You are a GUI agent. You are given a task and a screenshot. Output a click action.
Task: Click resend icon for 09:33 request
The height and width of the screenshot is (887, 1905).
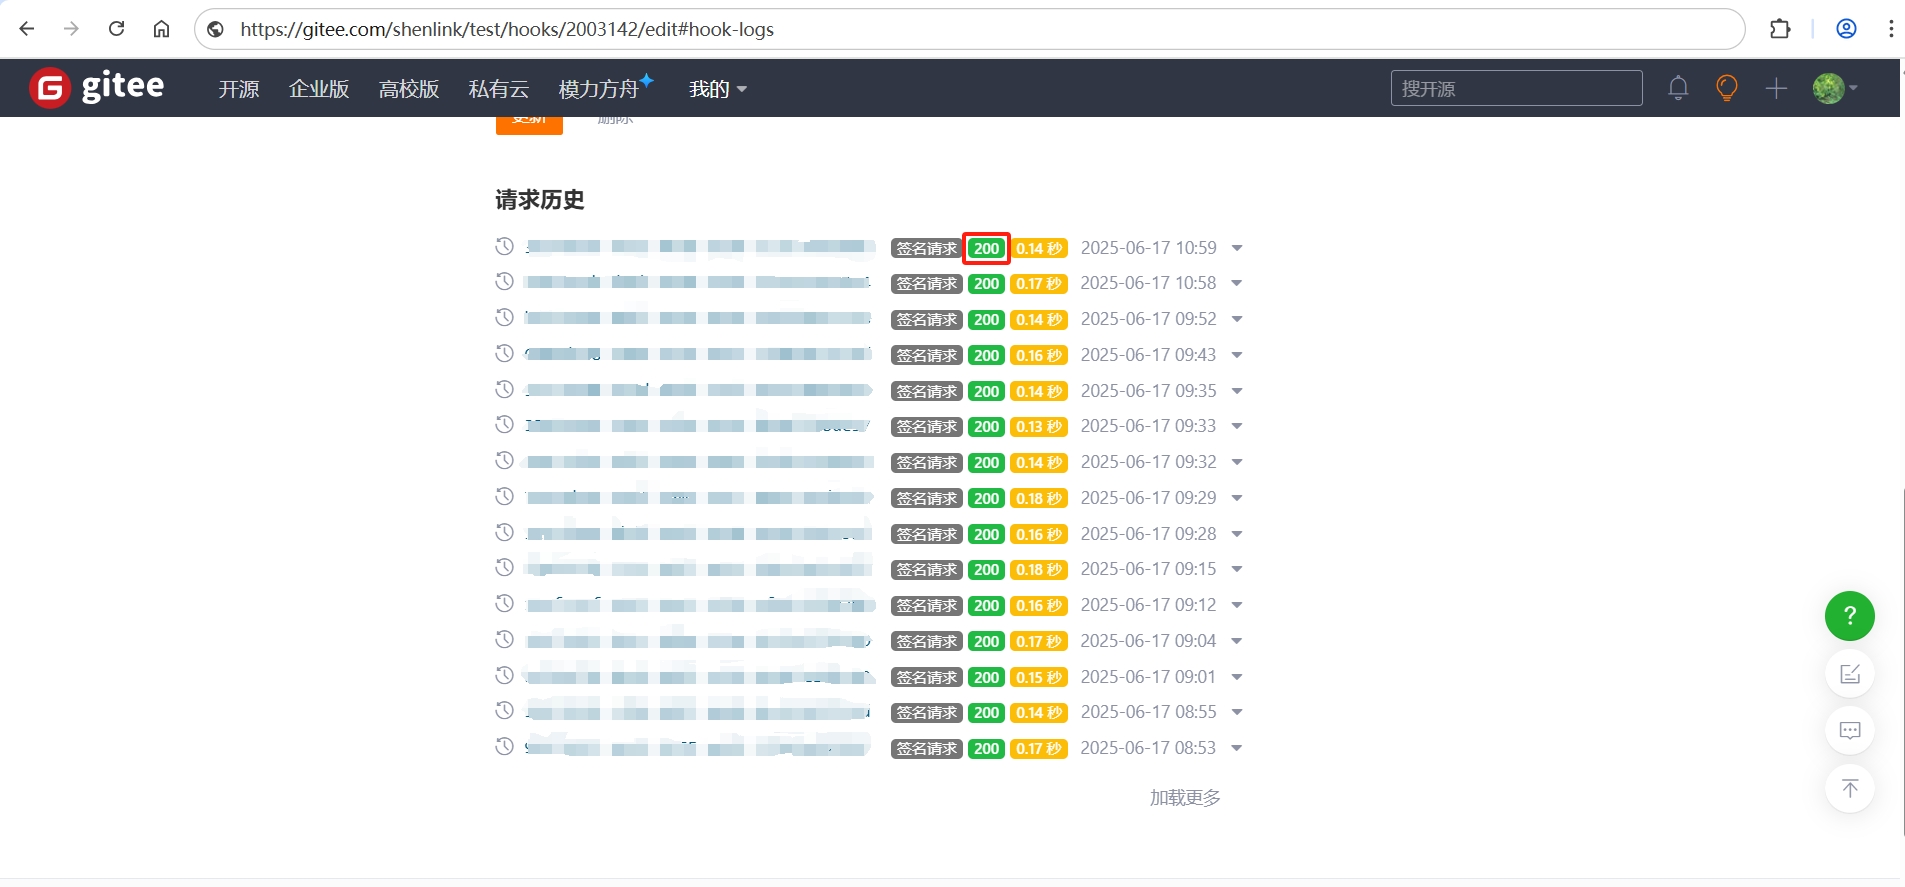505,425
